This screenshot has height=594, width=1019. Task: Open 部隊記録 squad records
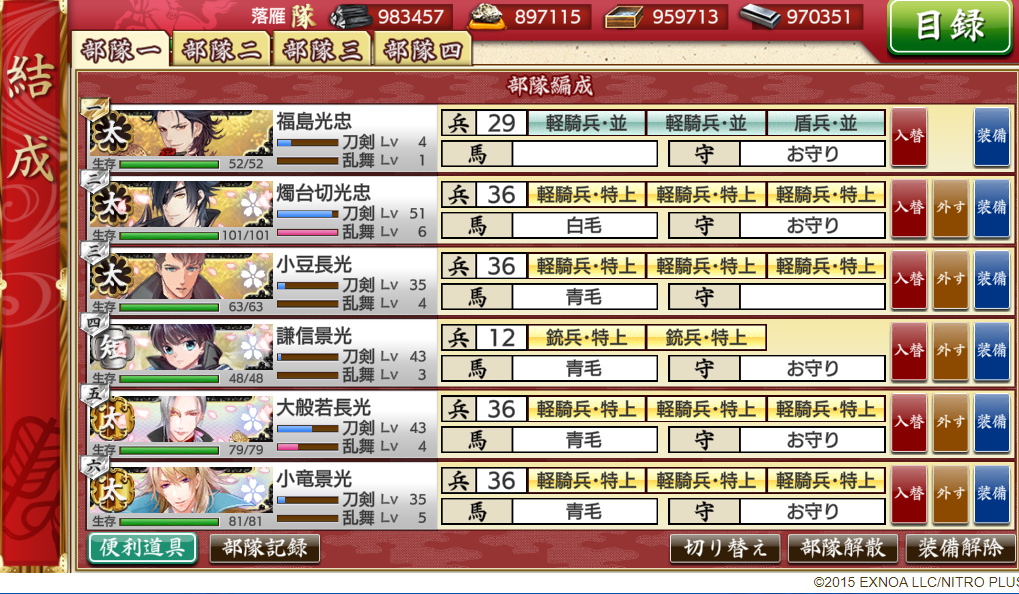264,548
